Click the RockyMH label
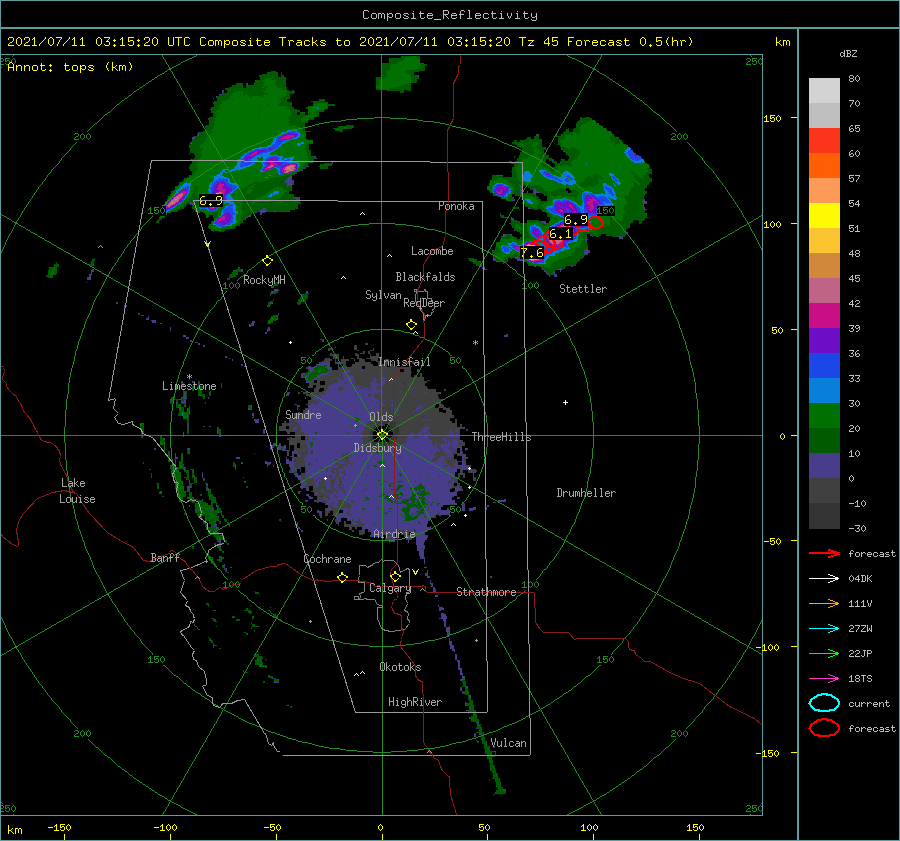The height and width of the screenshot is (841, 900). click(x=264, y=280)
